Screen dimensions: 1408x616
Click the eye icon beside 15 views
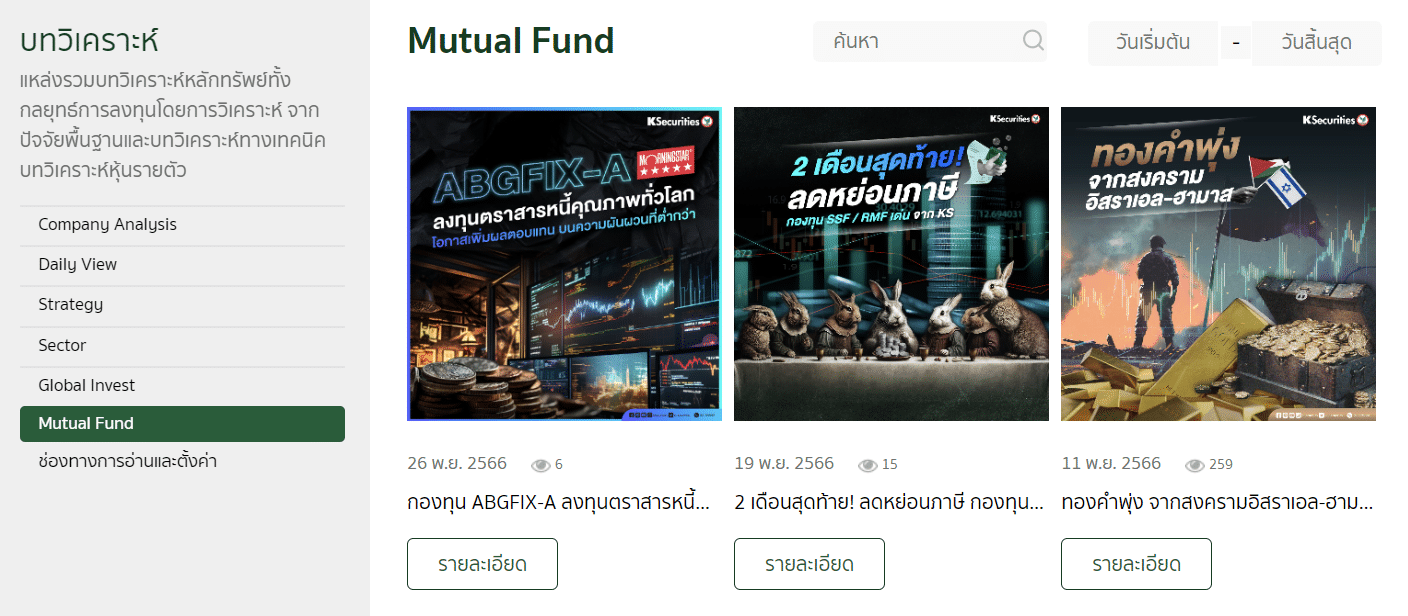coord(868,465)
